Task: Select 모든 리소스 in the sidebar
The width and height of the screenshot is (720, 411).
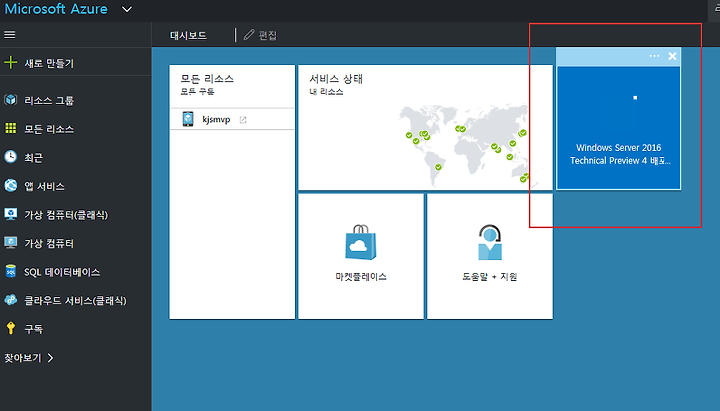Action: pos(49,129)
